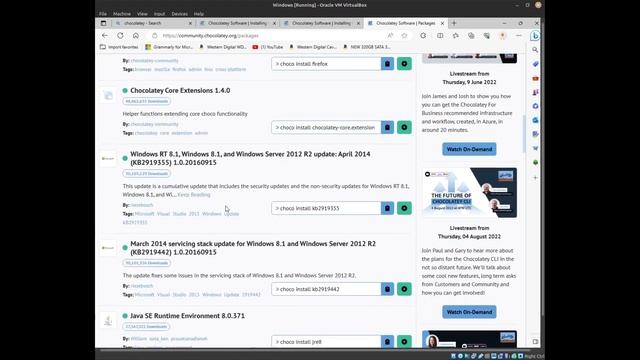
Task: Click the choco install firefox command field
Action: [326, 64]
